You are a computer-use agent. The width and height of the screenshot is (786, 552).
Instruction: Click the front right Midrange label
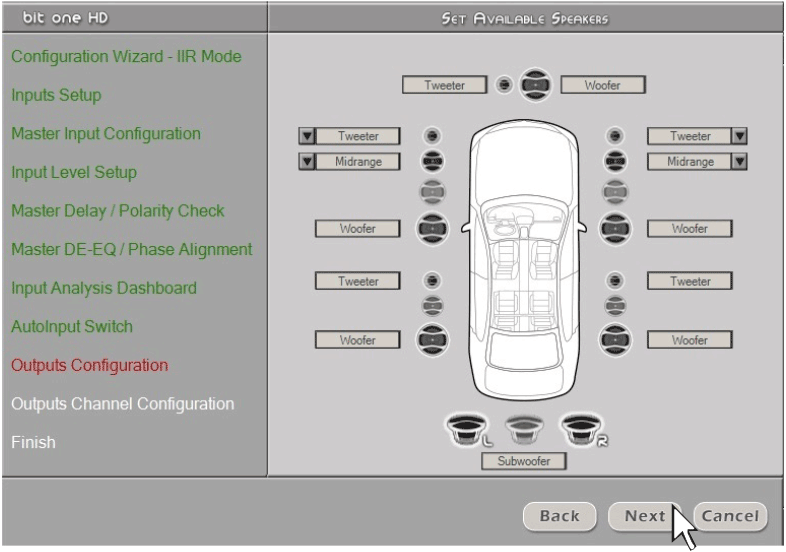(x=690, y=161)
